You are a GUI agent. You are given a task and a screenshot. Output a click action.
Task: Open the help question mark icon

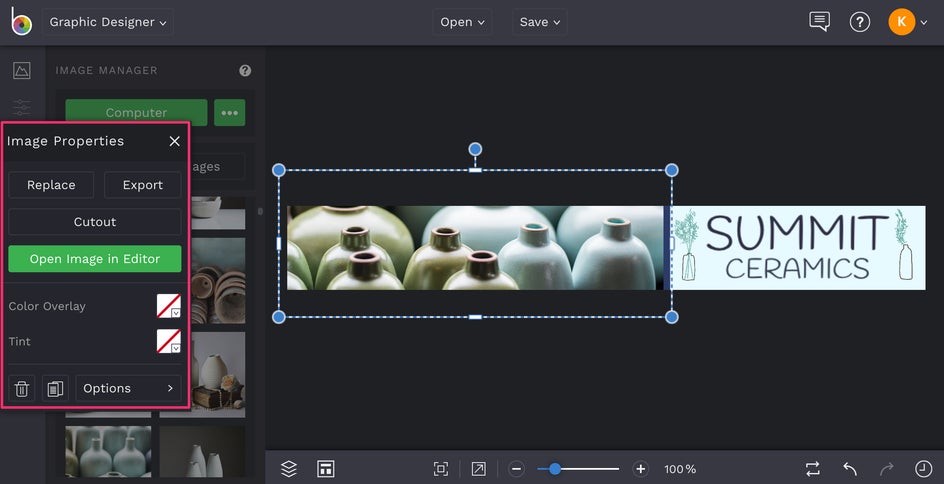(x=860, y=22)
